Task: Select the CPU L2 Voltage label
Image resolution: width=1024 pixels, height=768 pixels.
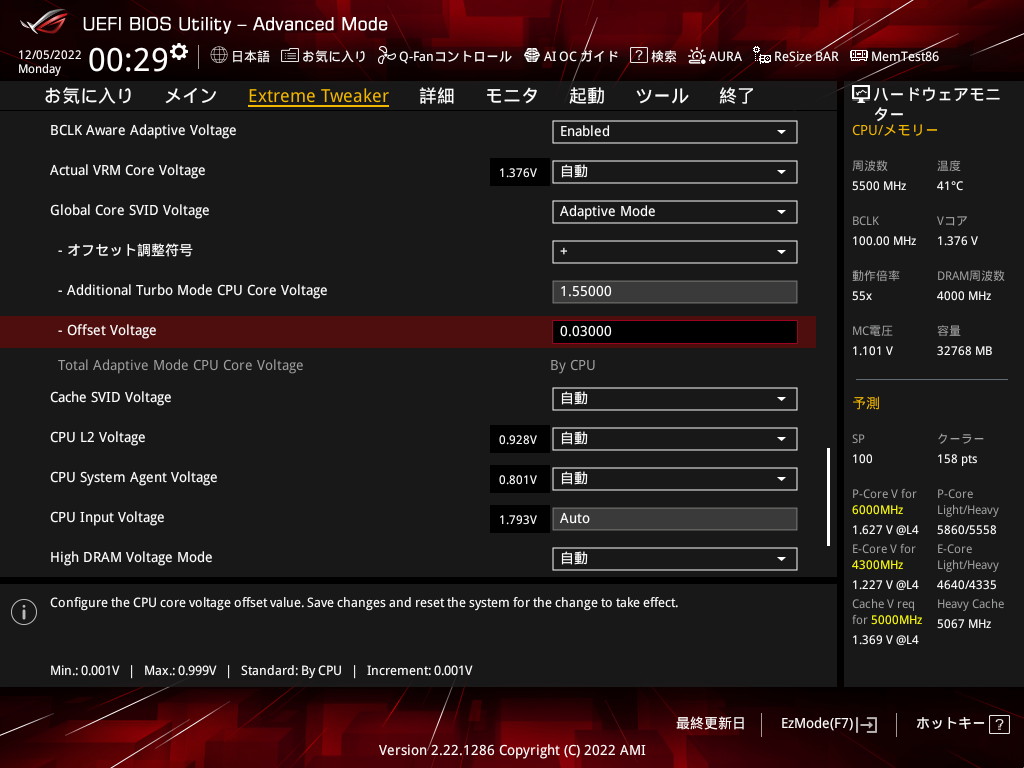Action: click(x=98, y=438)
